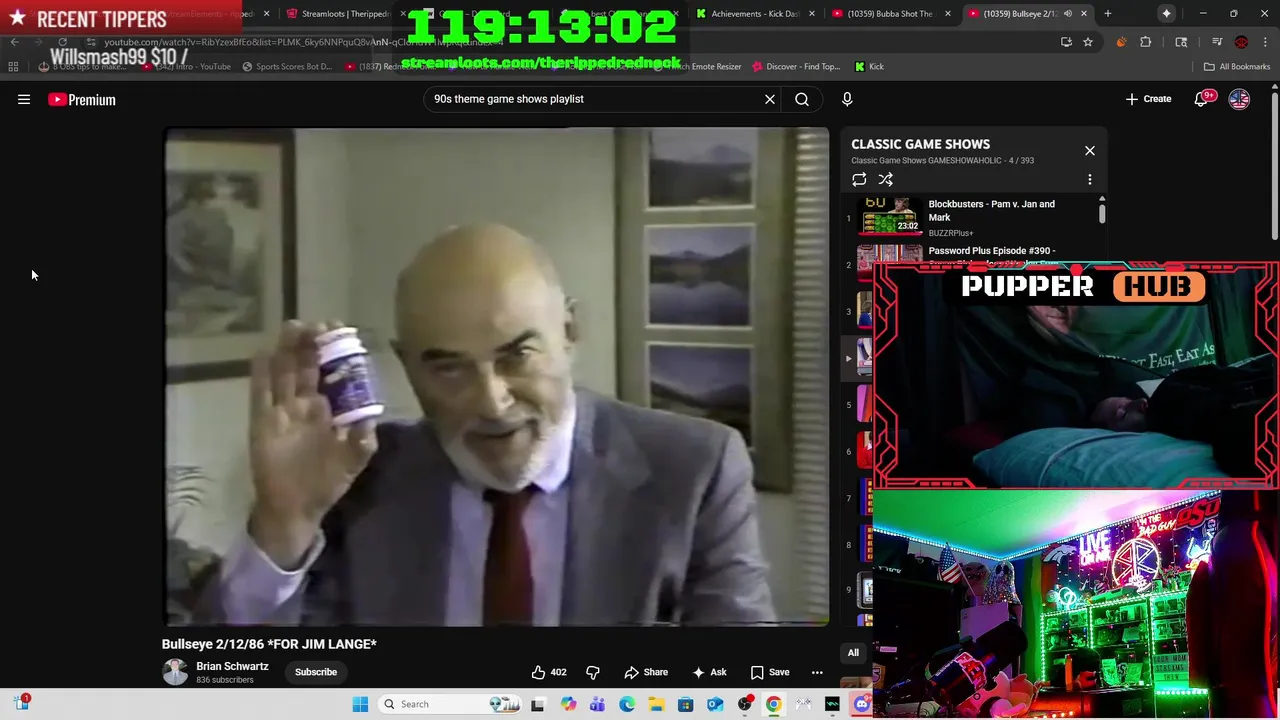
Task: Open Sports Scores Bot bookmark
Action: pyautogui.click(x=287, y=67)
